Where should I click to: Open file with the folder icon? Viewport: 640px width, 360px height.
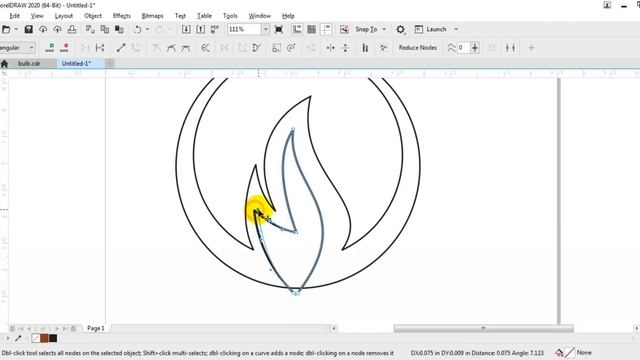point(6,29)
